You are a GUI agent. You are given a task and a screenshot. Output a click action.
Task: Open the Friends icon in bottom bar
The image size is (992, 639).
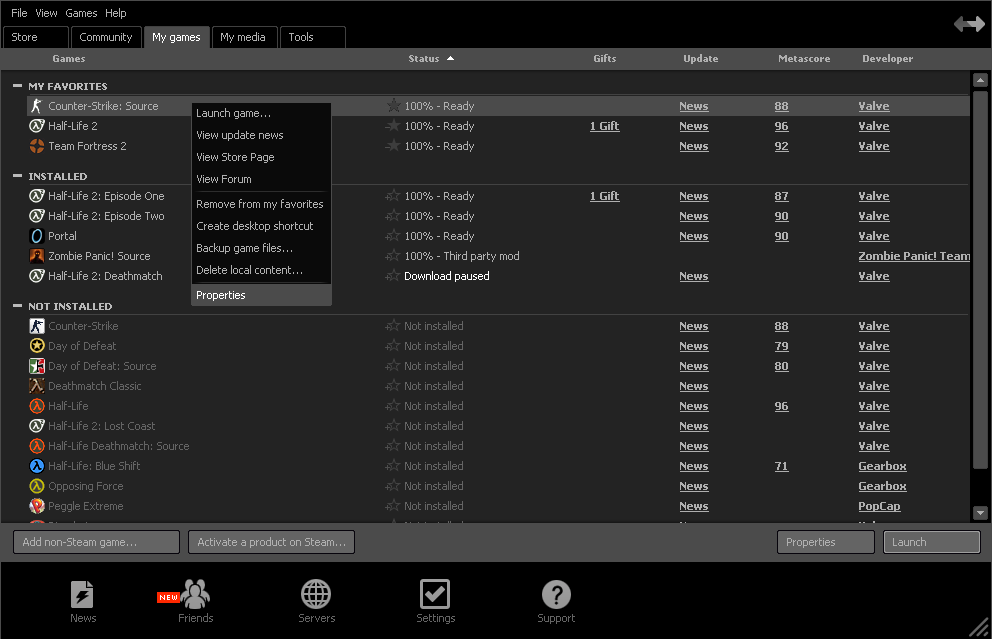(195, 595)
